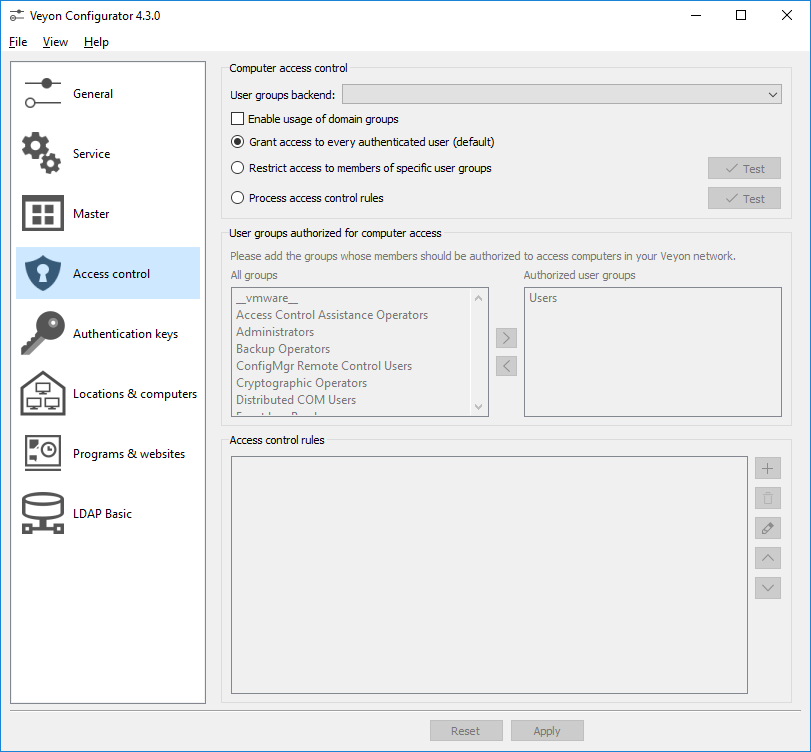Open the File menu

18,42
